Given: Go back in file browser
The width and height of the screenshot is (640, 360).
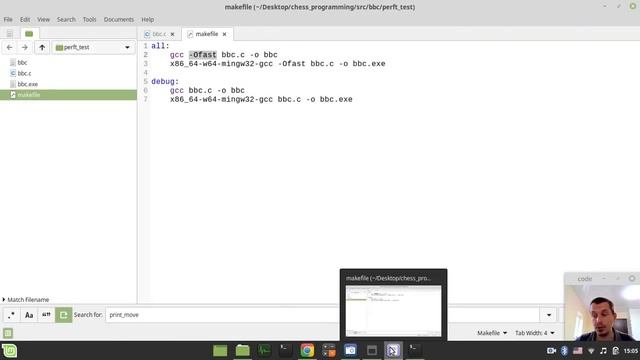Looking at the screenshot, I should click(x=9, y=47).
